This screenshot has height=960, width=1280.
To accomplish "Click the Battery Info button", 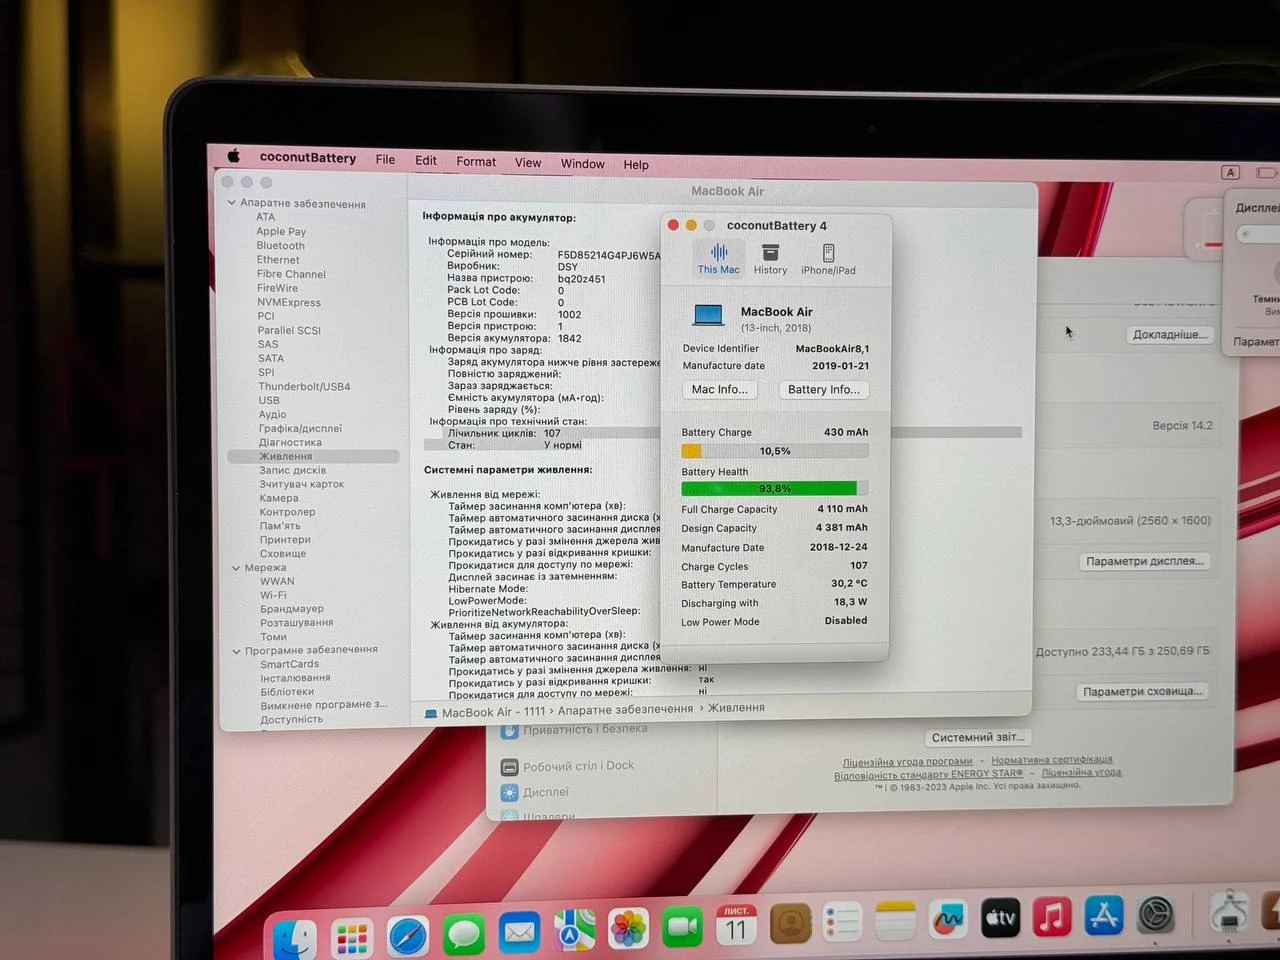I will pyautogui.click(x=823, y=389).
